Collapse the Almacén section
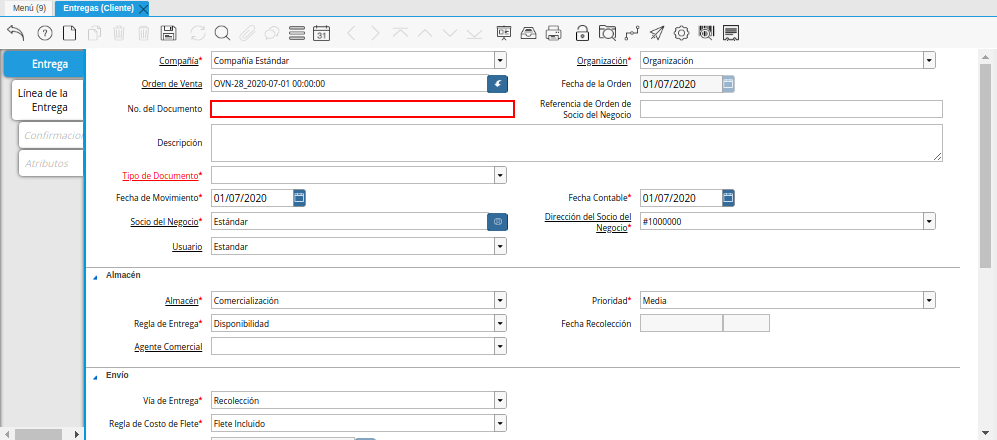 [96, 277]
